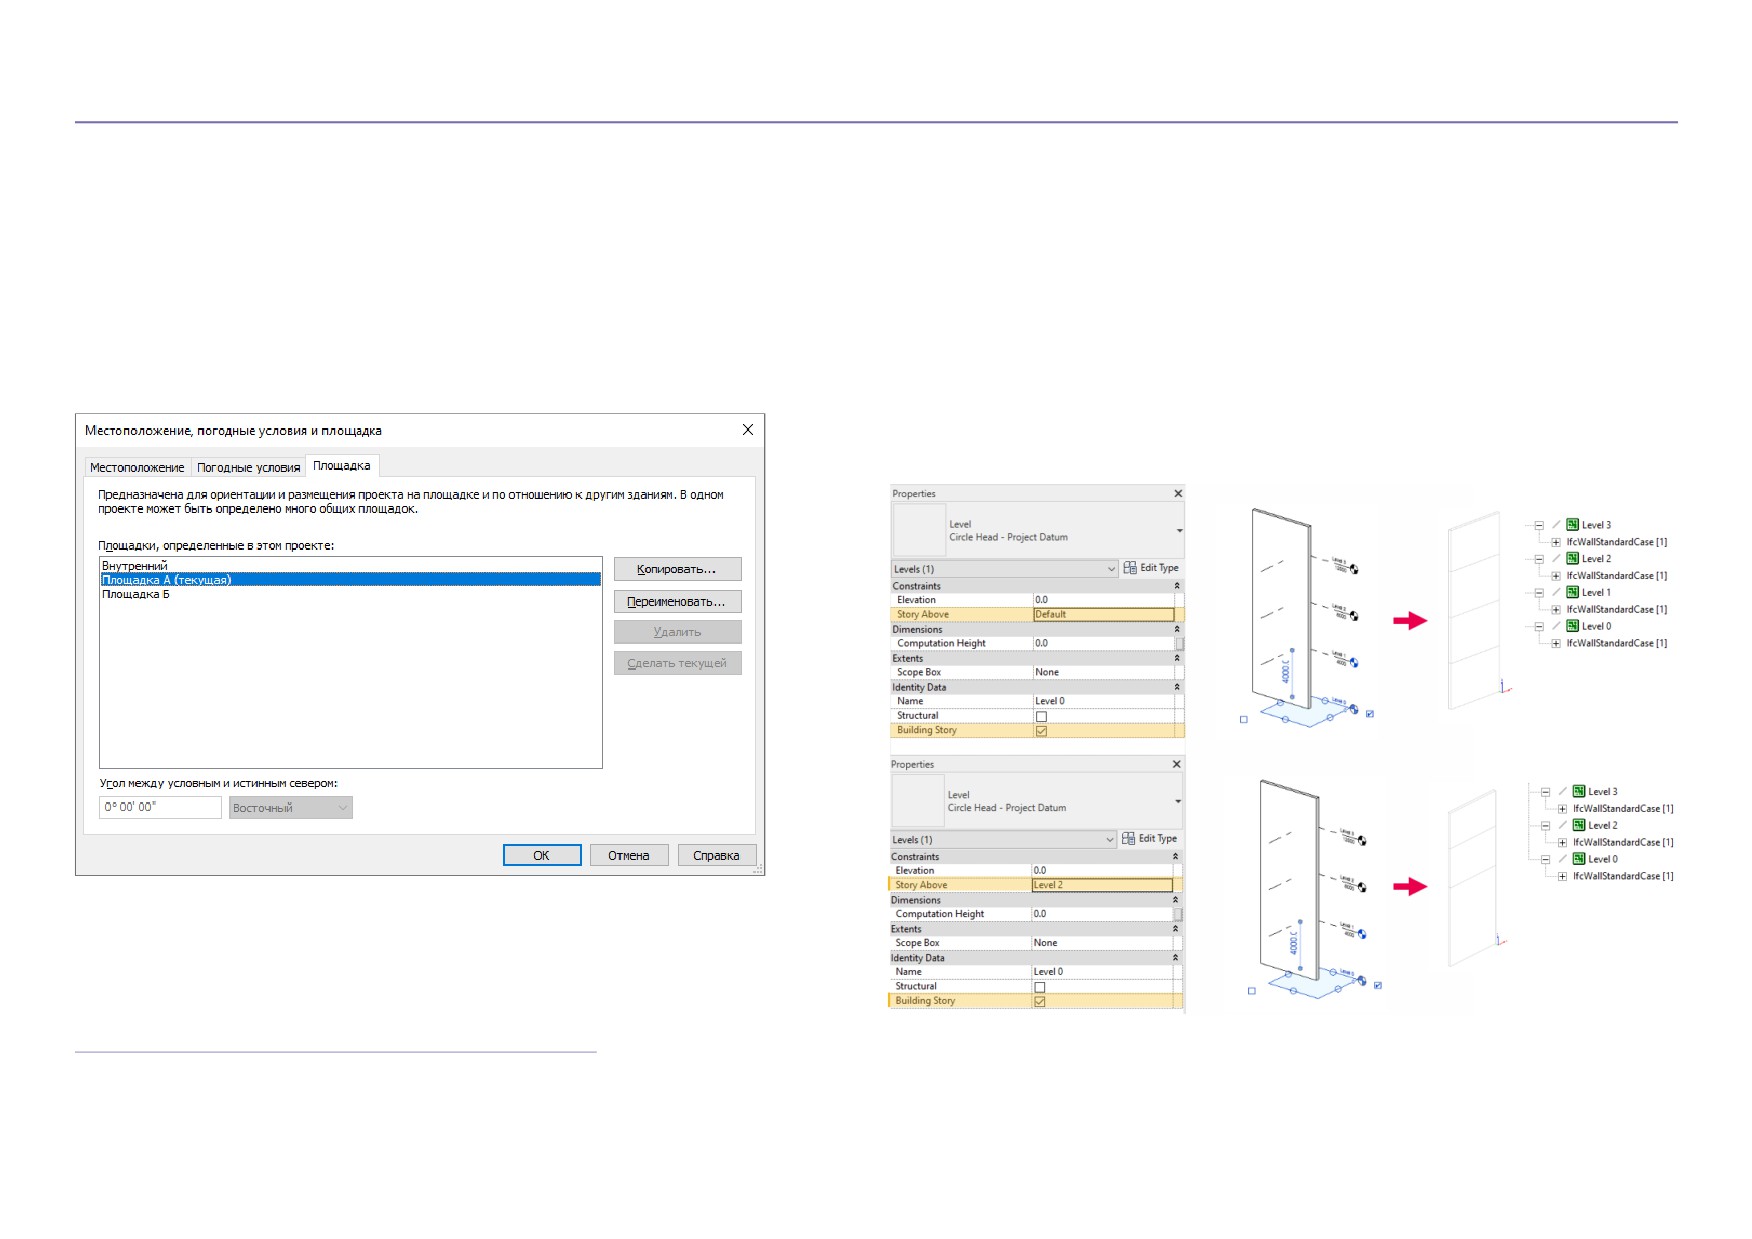Collapse the Extents section in the Story Above Level 2 panel
The width and height of the screenshot is (1752, 1239).
click(x=1175, y=929)
